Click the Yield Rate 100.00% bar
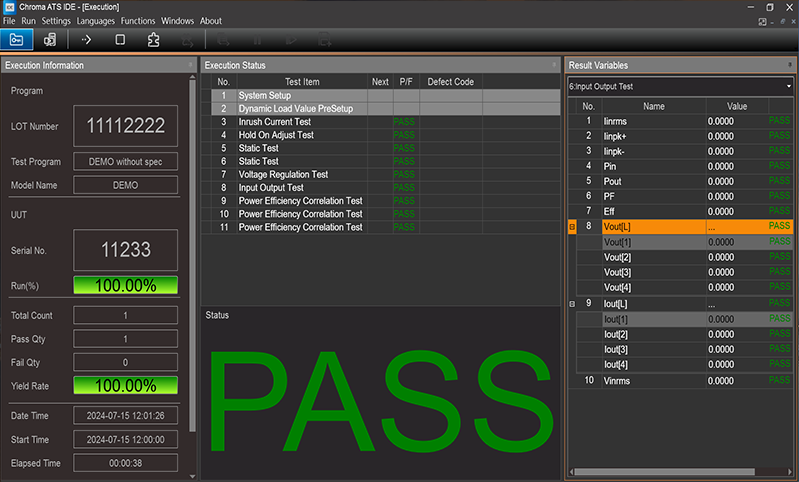Screen dimensions: 799x482 (x=125, y=385)
